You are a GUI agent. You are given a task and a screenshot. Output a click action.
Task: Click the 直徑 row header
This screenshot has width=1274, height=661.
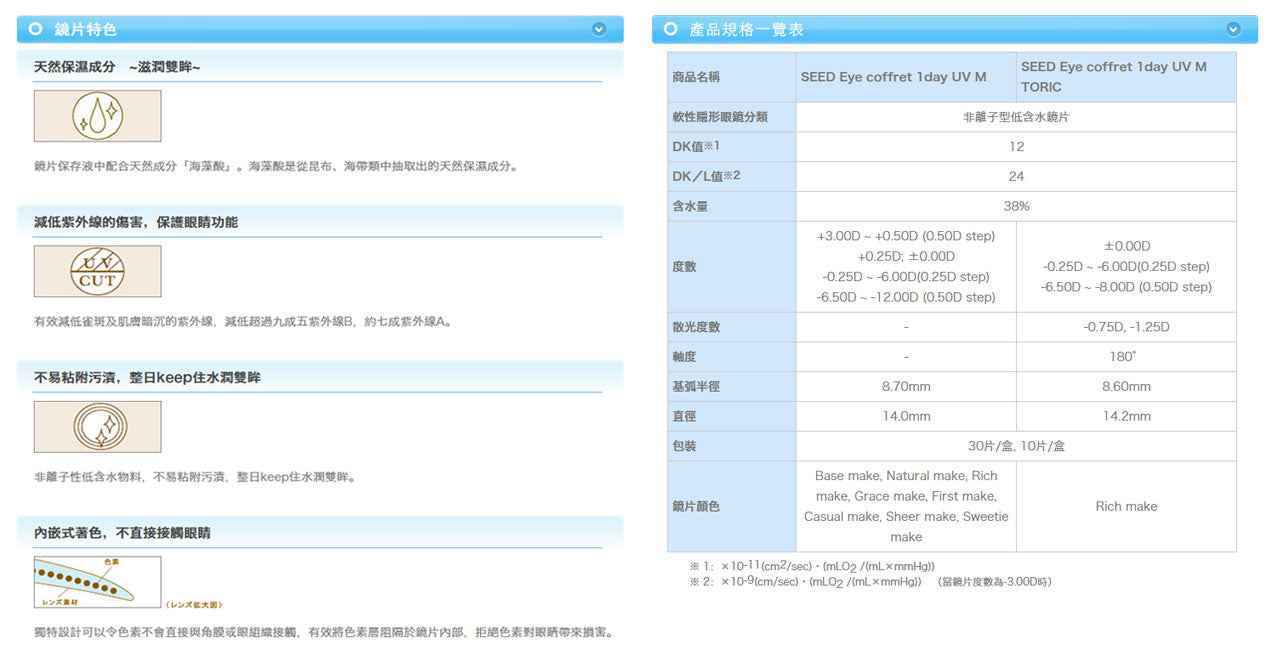click(732, 416)
